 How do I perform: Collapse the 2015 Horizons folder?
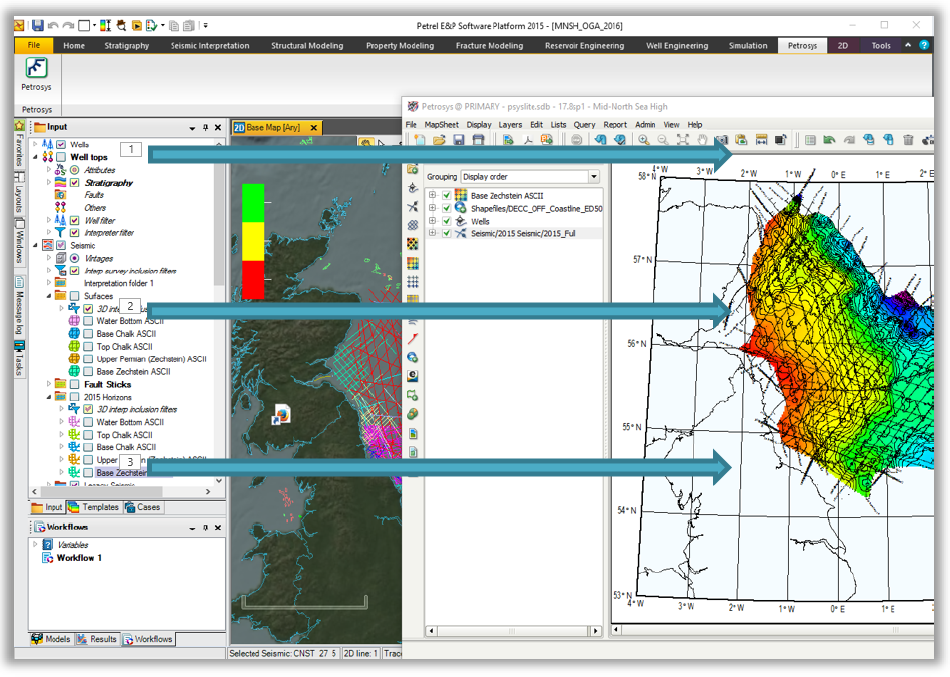pyautogui.click(x=48, y=397)
